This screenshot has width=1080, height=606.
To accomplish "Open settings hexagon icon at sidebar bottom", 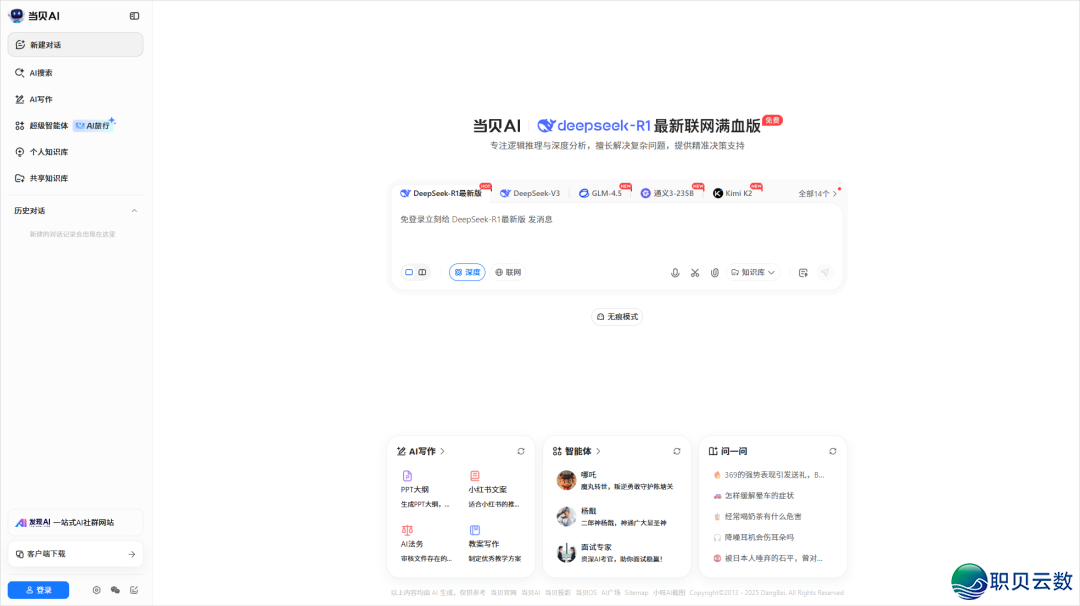I will coord(96,590).
